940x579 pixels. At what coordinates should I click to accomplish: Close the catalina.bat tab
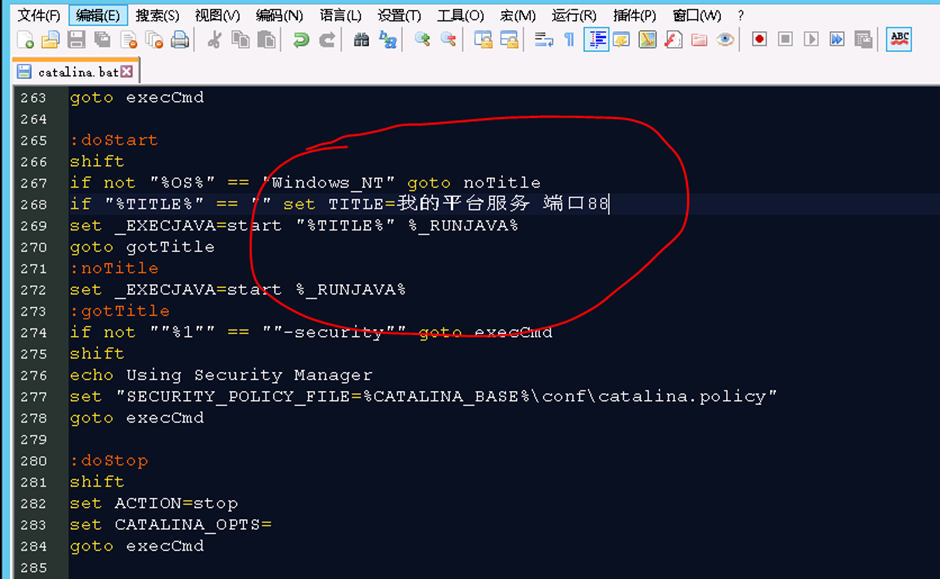click(x=126, y=71)
